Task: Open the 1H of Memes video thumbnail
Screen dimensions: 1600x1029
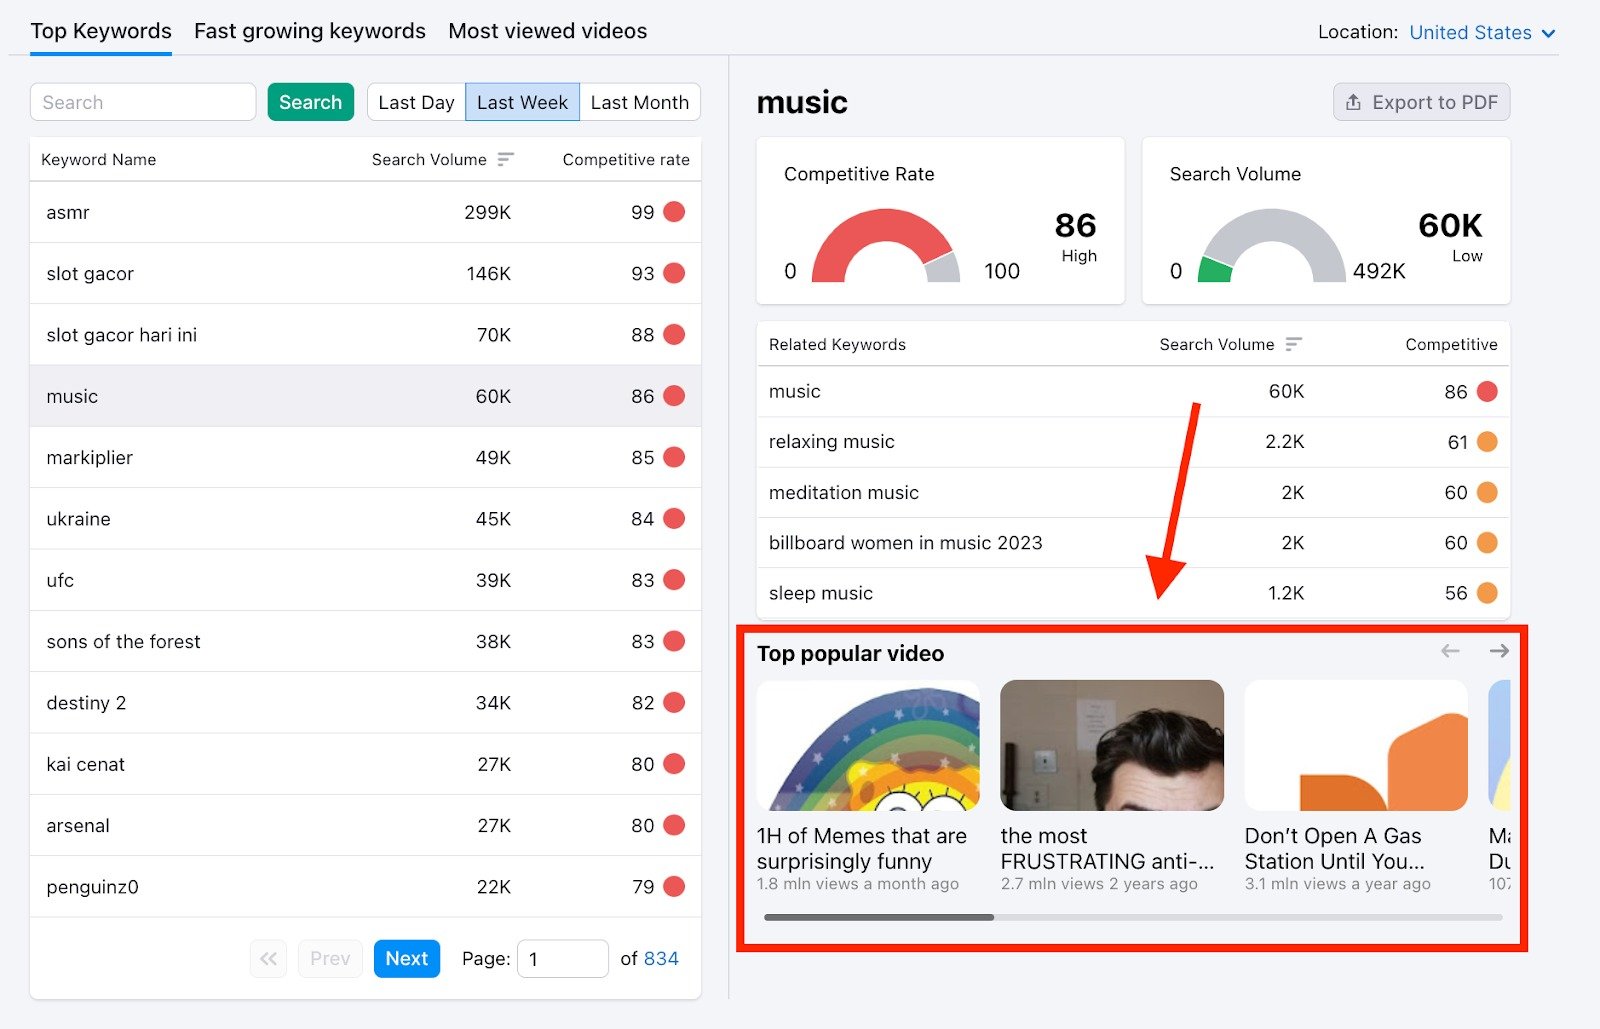Action: pyautogui.click(x=867, y=745)
